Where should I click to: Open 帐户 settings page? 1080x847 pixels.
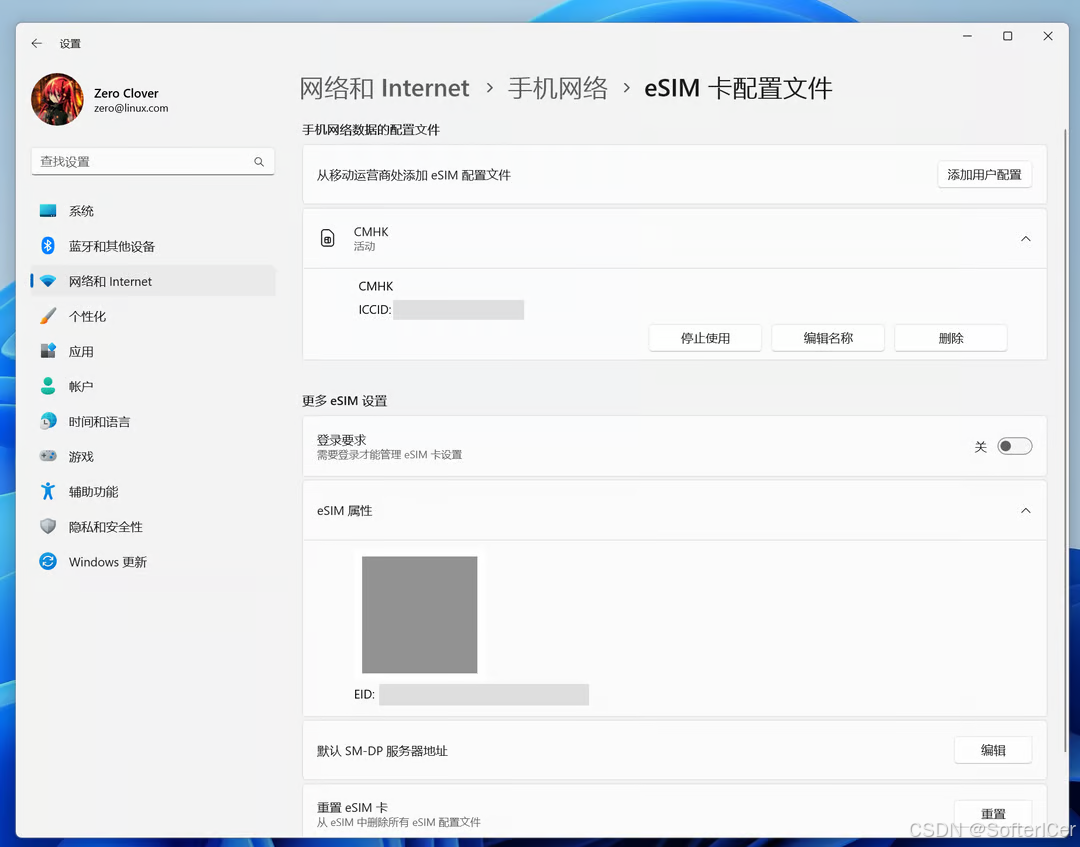point(153,386)
